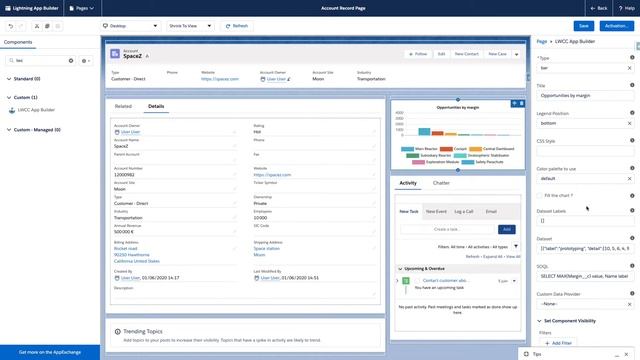
Task: Click the component search input field
Action: [x=40, y=60]
